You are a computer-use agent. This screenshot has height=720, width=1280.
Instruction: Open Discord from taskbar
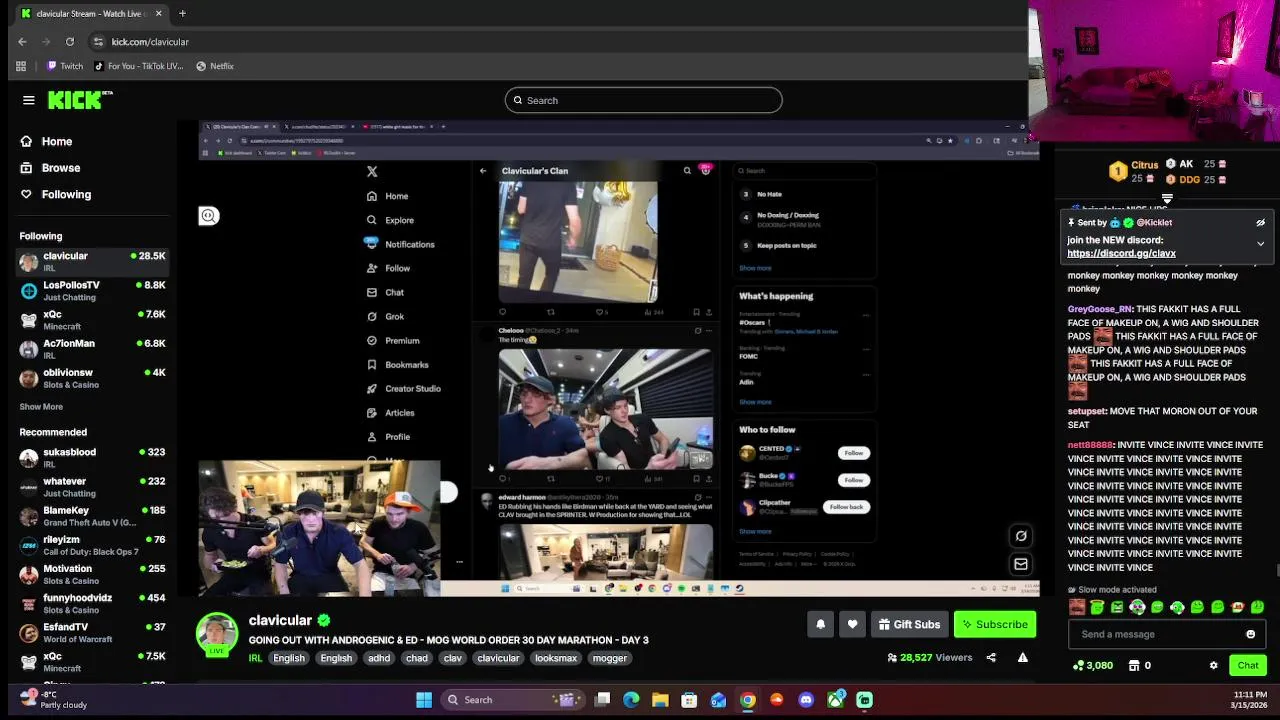(806, 700)
